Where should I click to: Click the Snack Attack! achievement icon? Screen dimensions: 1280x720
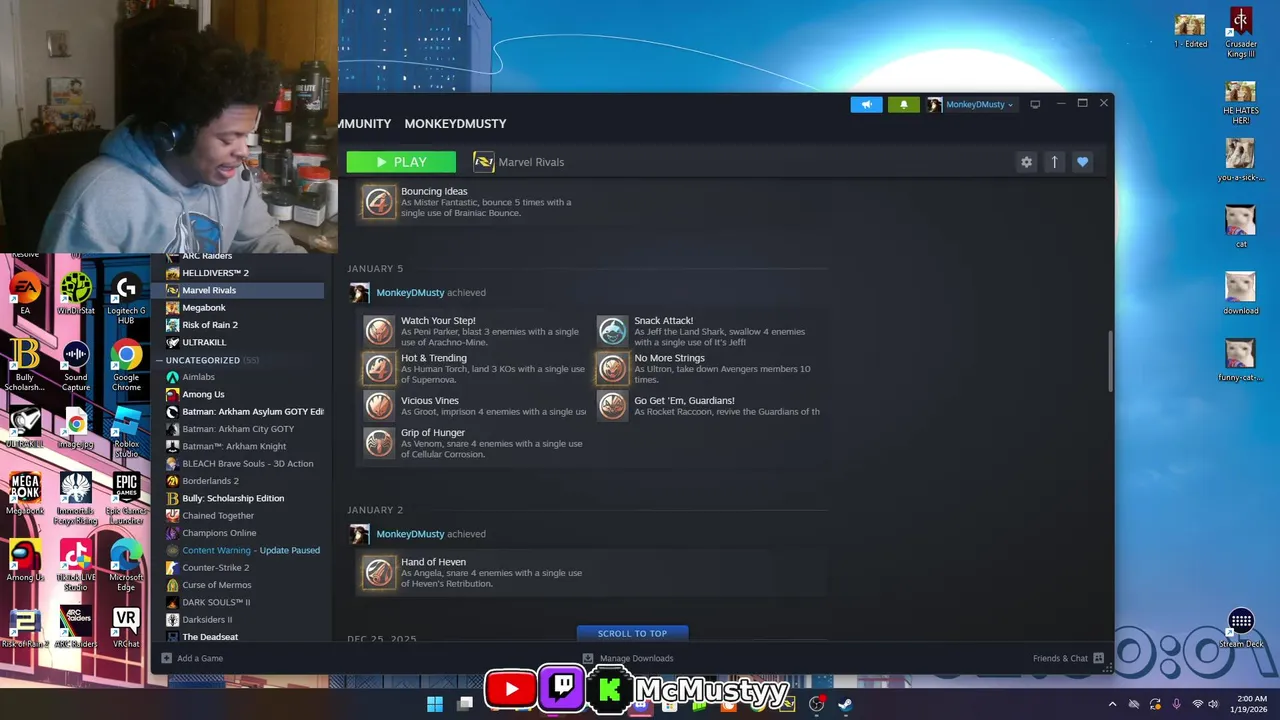pyautogui.click(x=612, y=331)
